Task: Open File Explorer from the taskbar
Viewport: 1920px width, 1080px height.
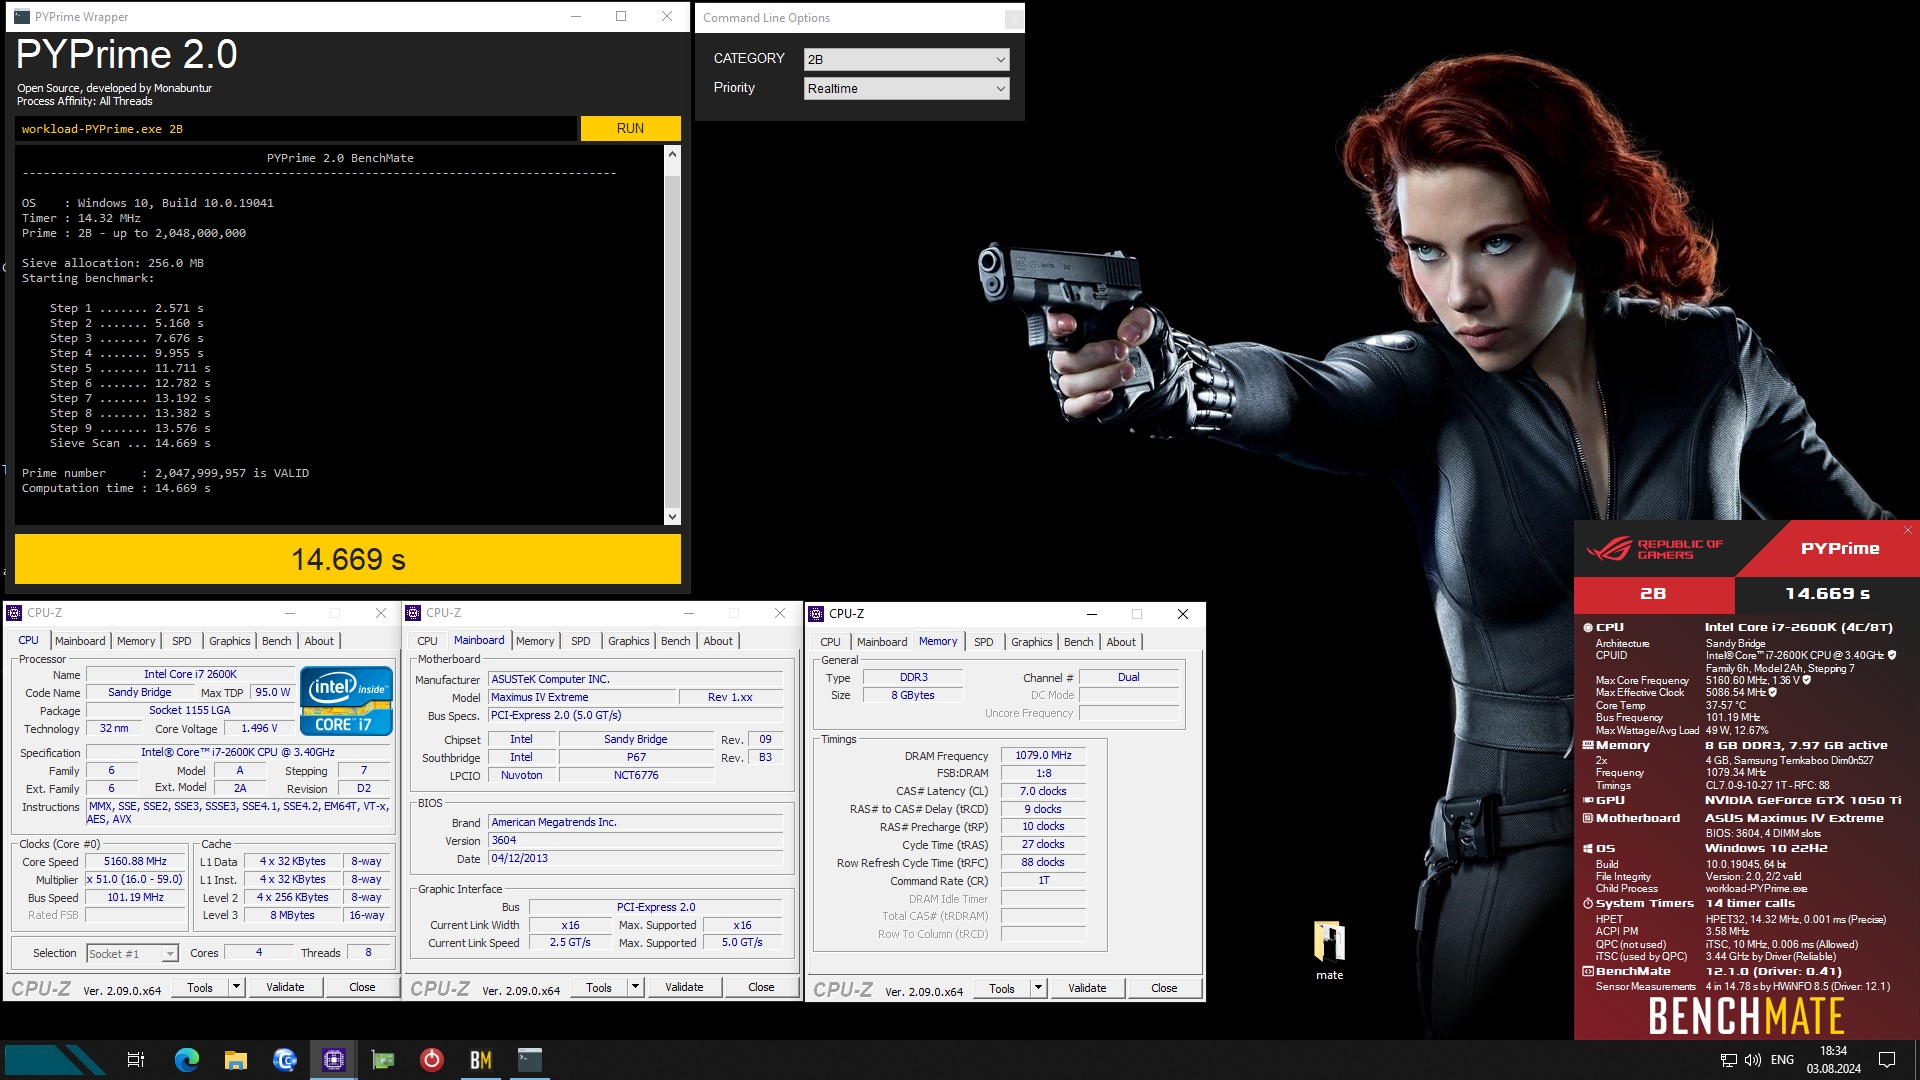Action: point(236,1060)
